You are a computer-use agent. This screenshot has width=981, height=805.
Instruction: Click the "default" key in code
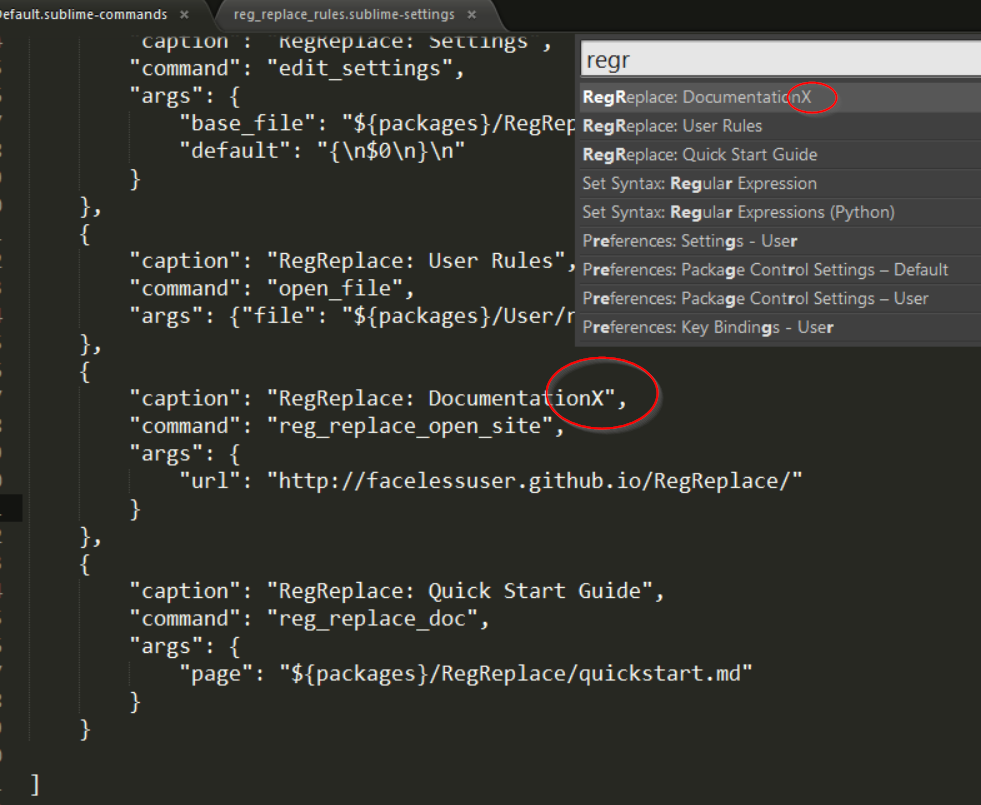[x=235, y=151]
